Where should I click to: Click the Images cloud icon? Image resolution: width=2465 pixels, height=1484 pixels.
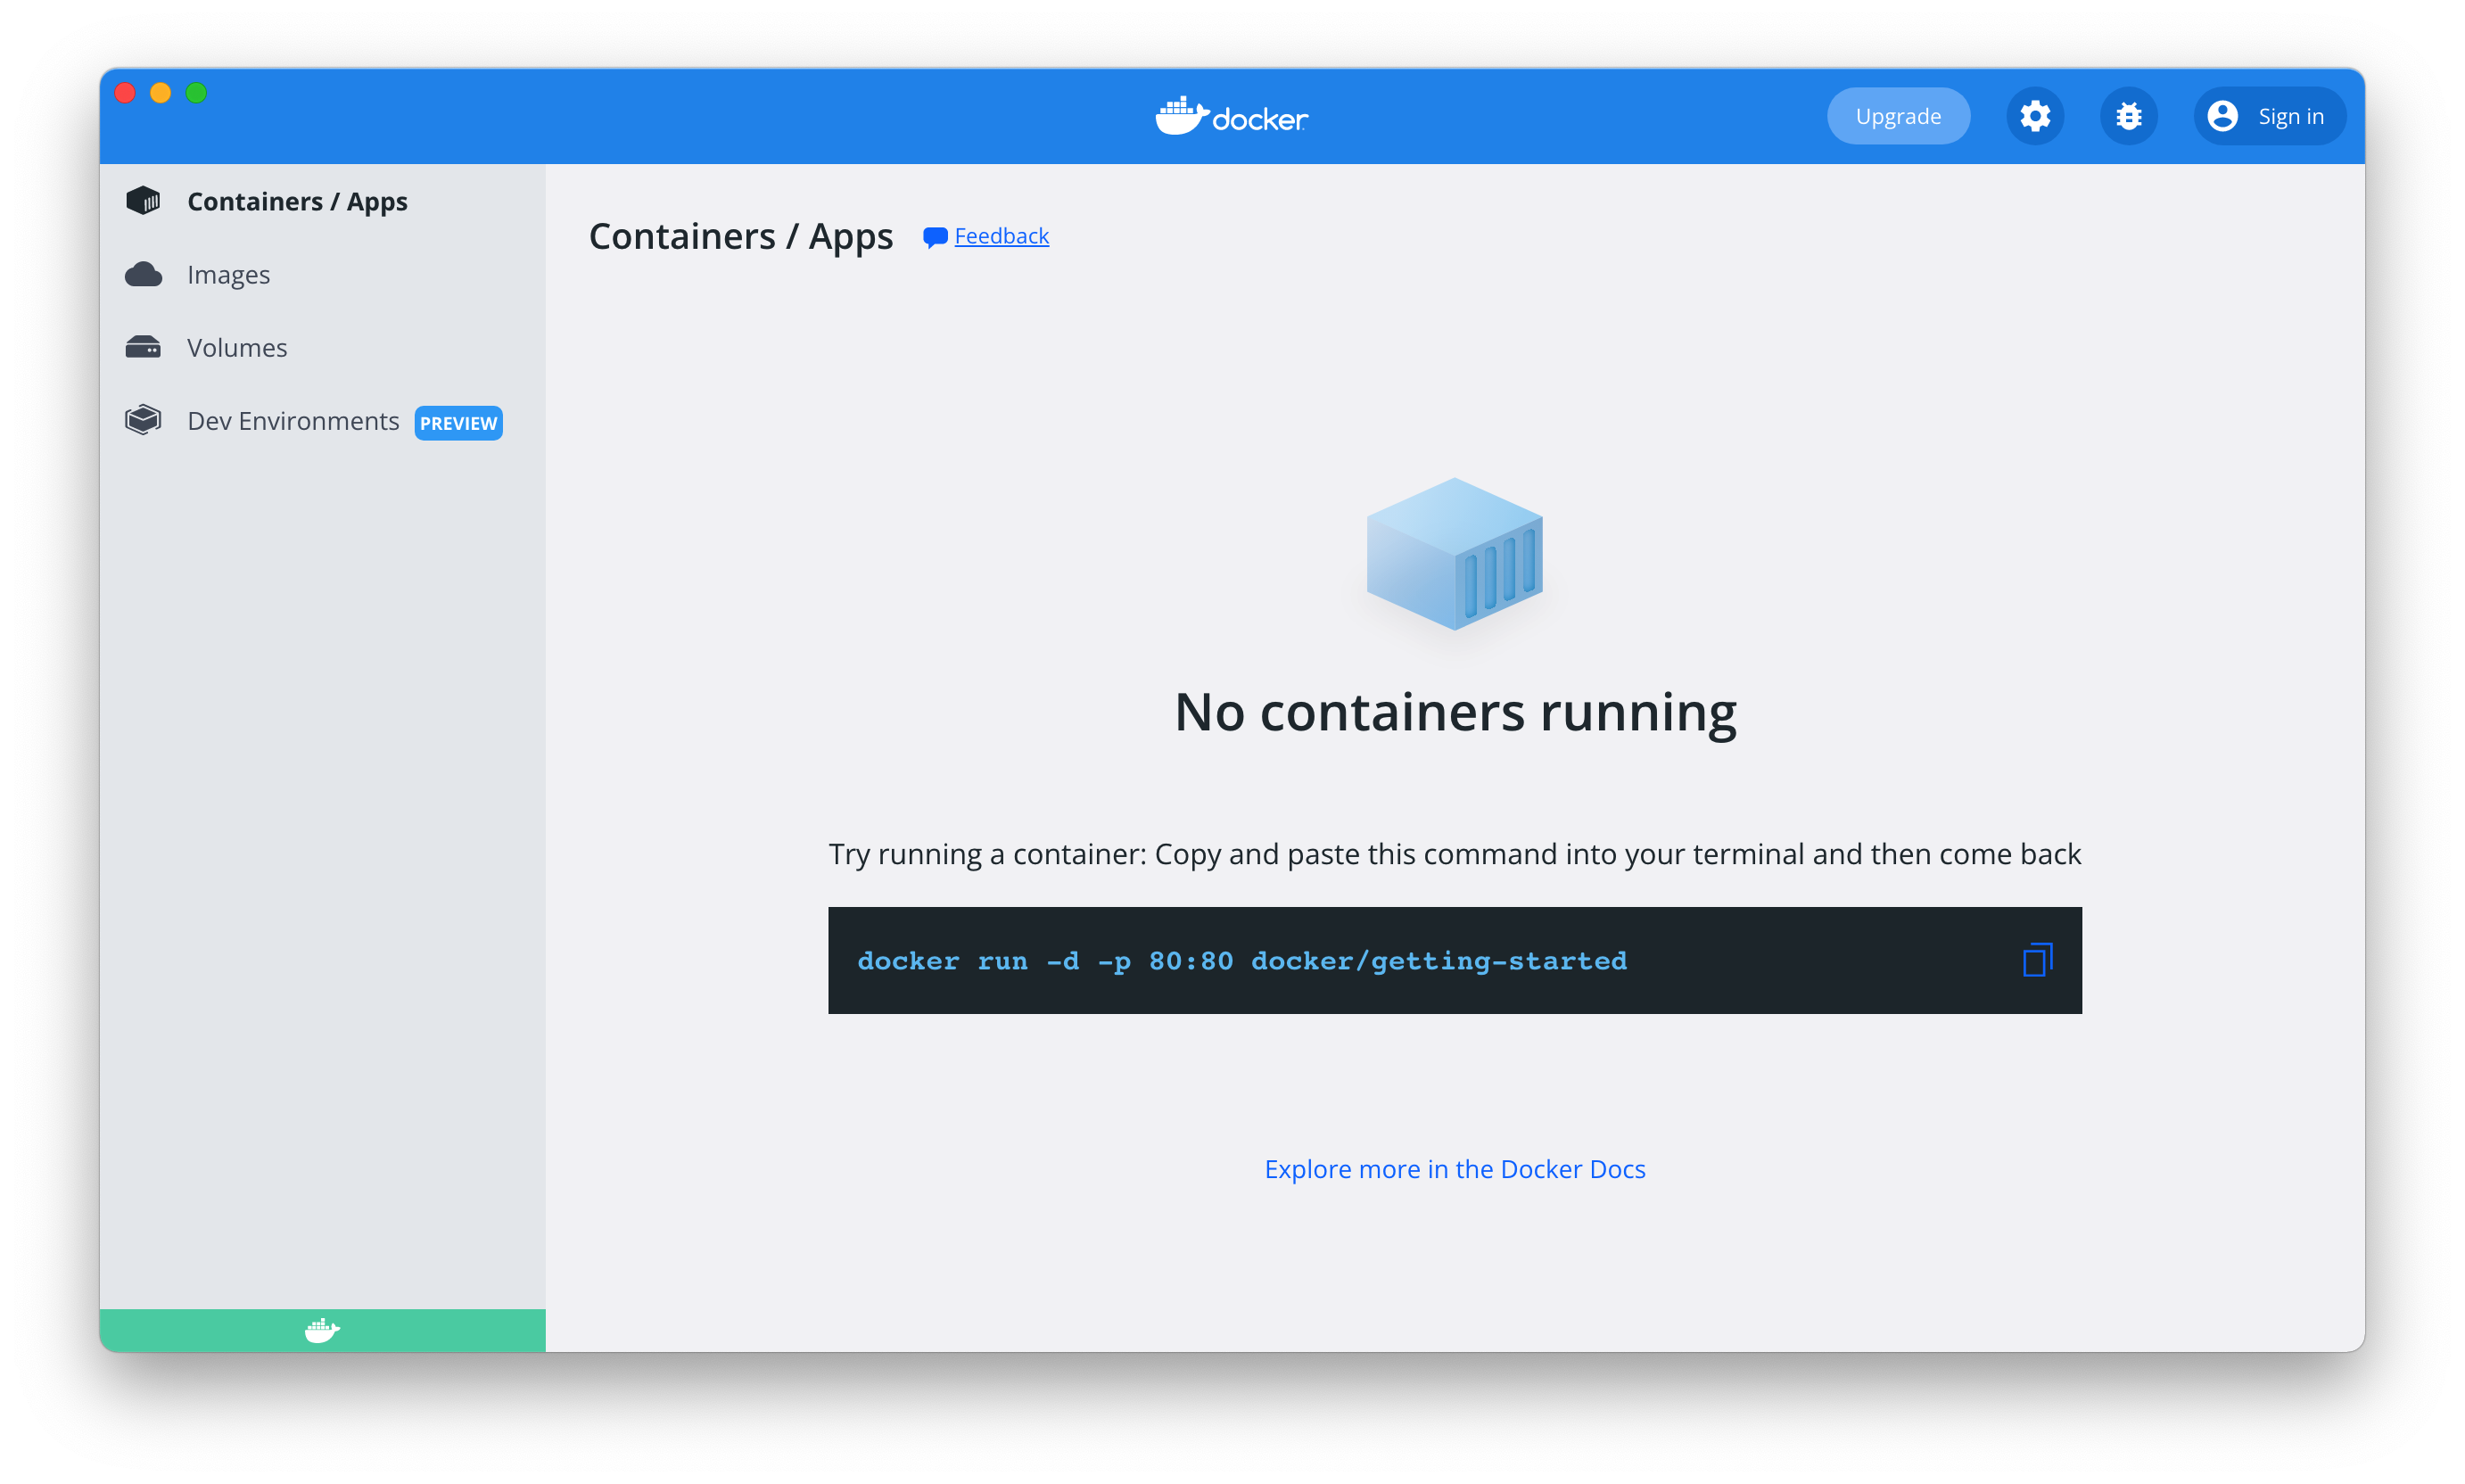143,274
